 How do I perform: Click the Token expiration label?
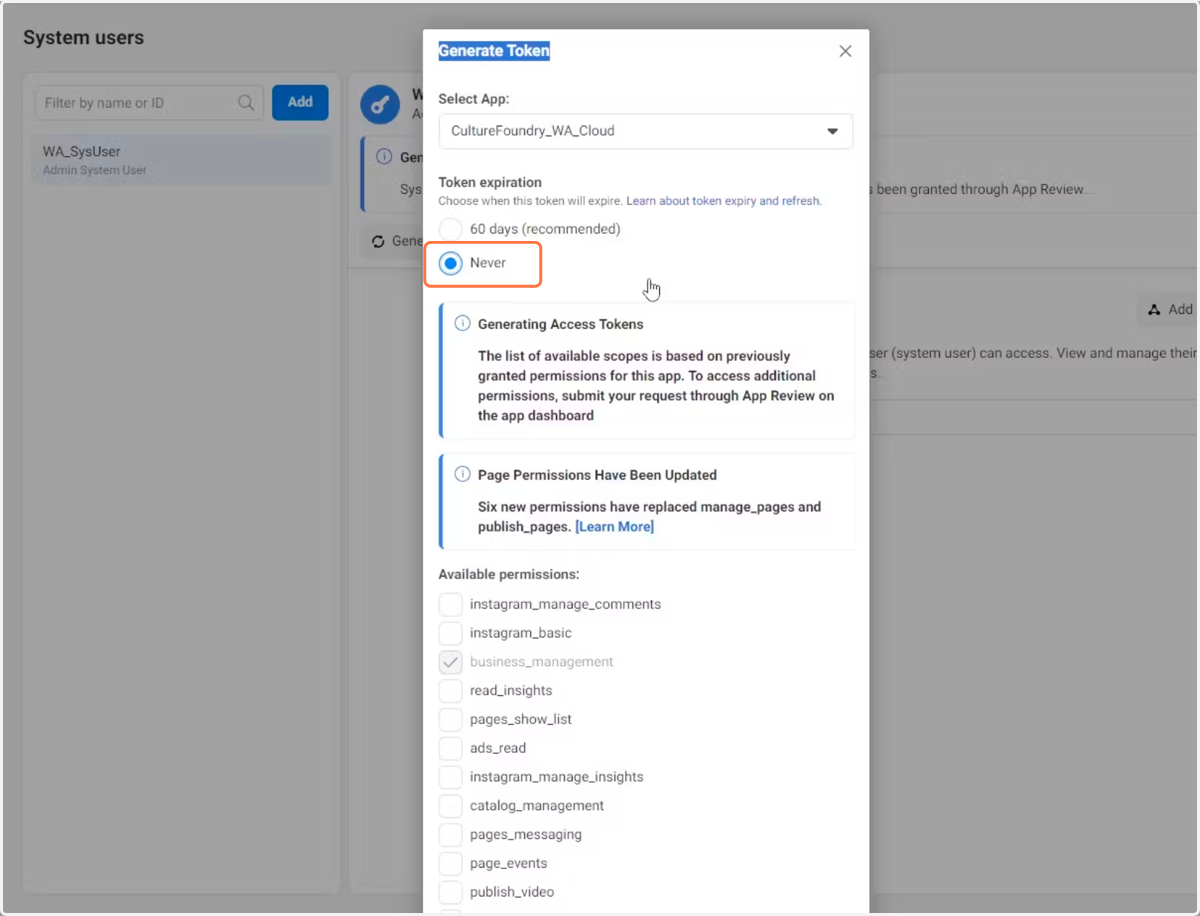coord(490,183)
